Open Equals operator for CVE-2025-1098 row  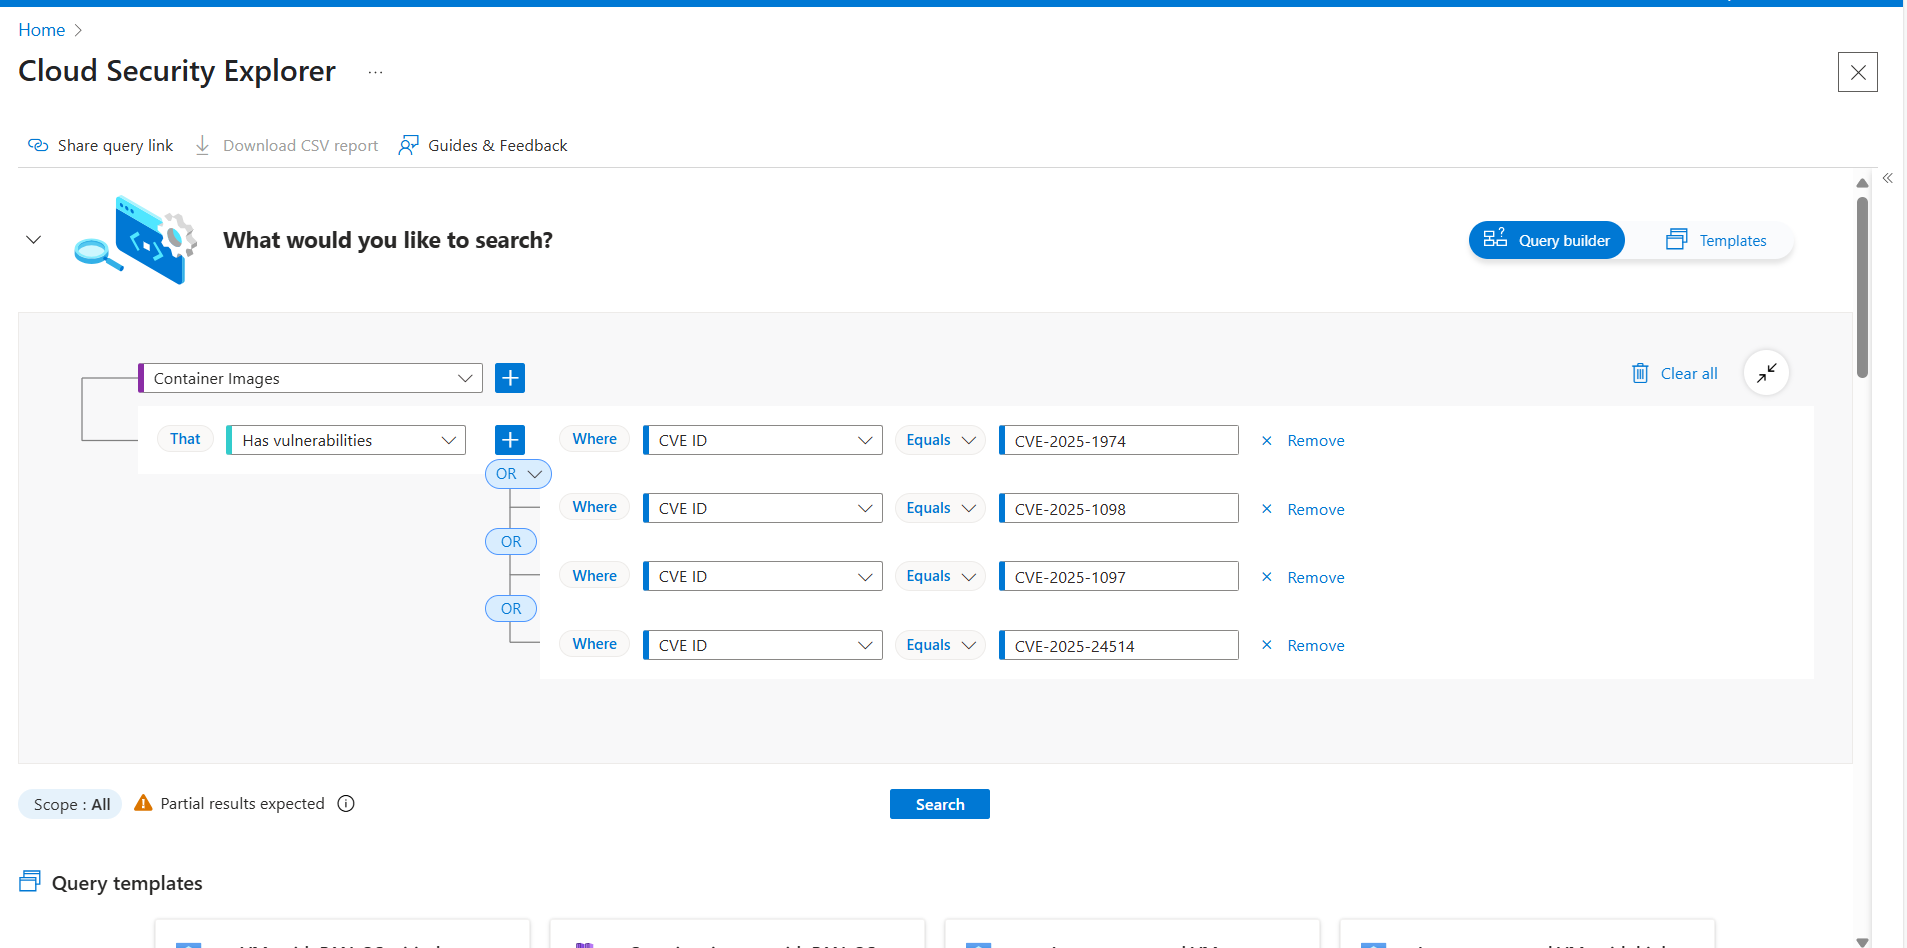[940, 508]
